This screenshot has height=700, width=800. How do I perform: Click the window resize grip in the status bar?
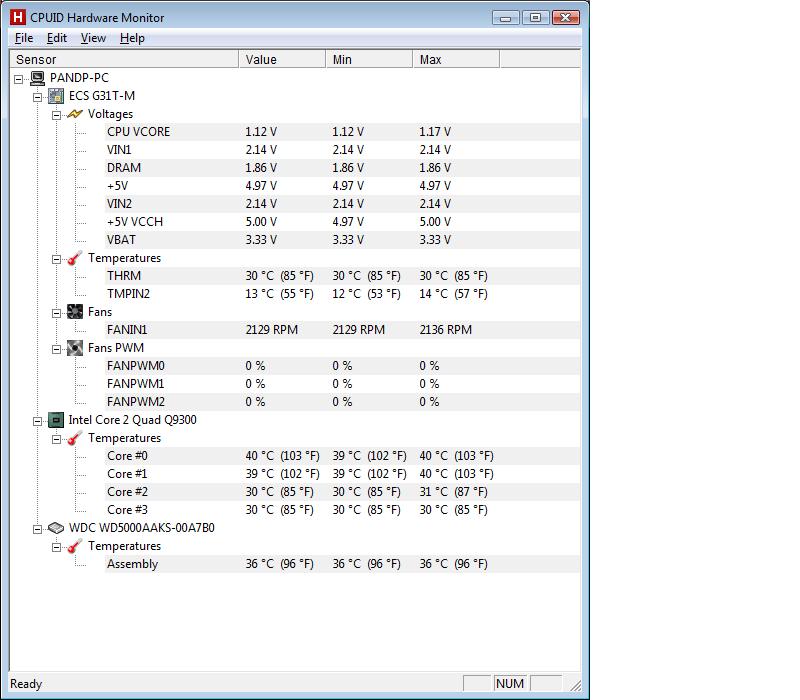coord(576,685)
